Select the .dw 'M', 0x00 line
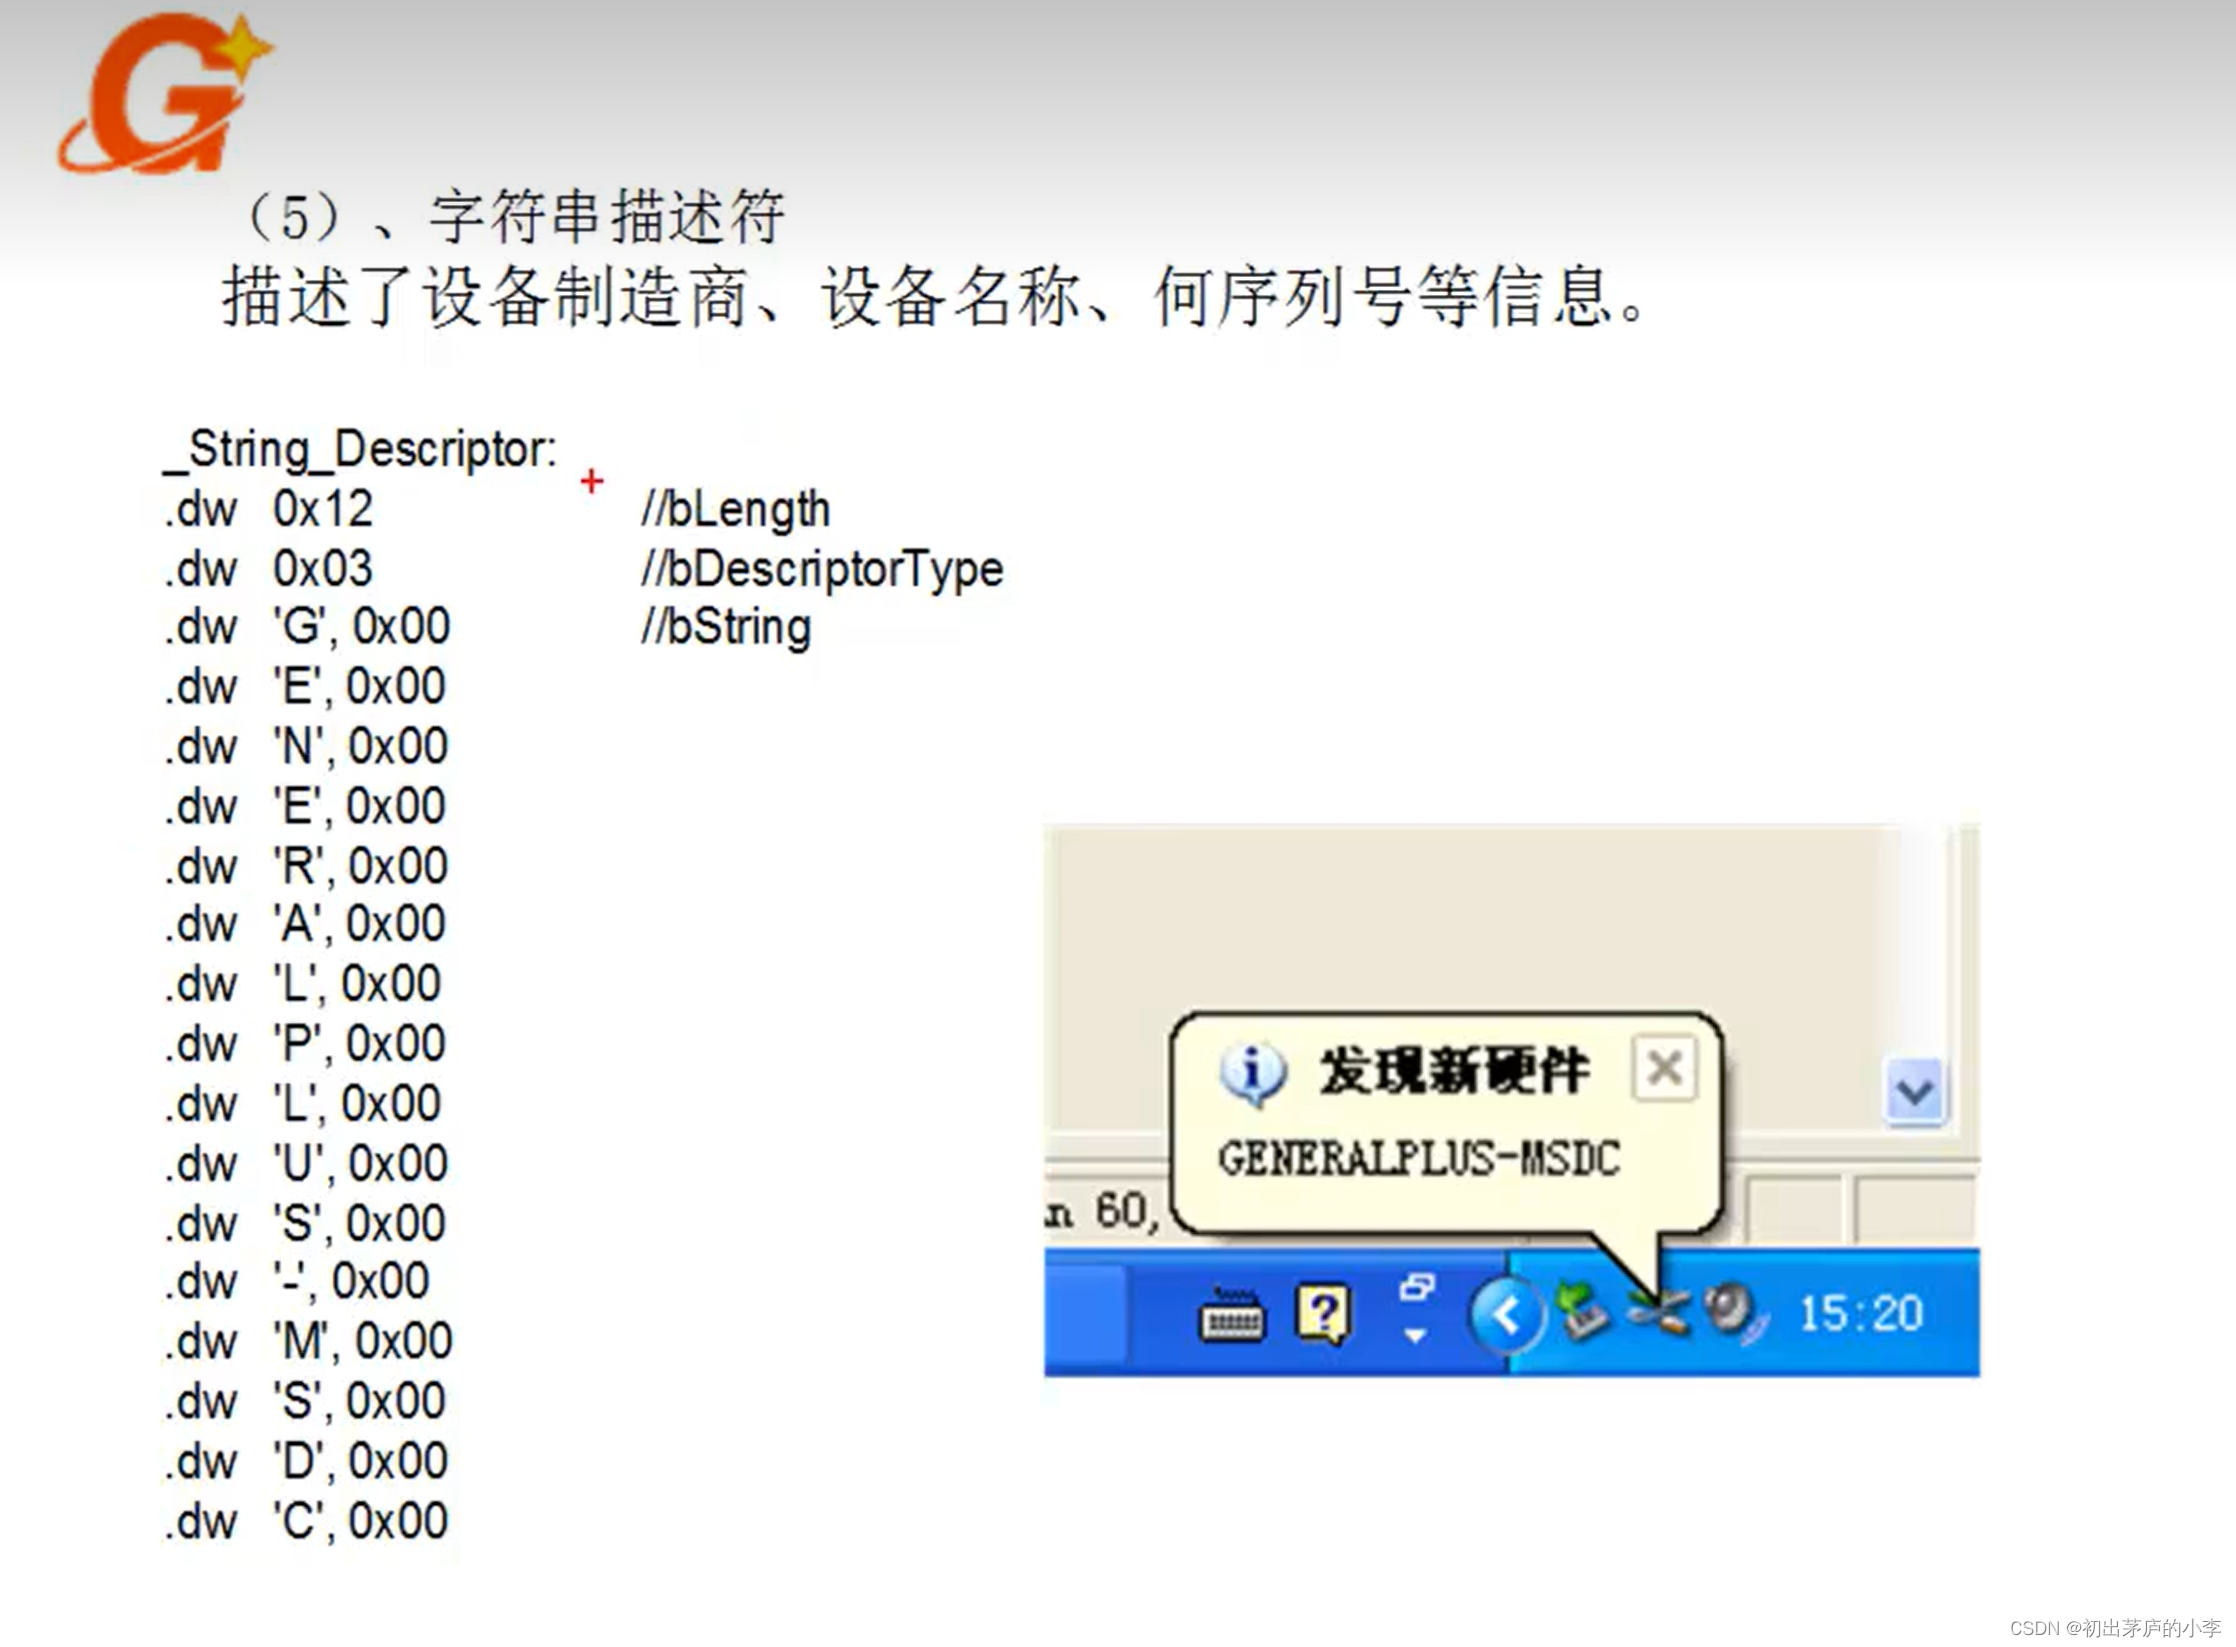Viewport: 2236px width, 1647px height. click(308, 1342)
